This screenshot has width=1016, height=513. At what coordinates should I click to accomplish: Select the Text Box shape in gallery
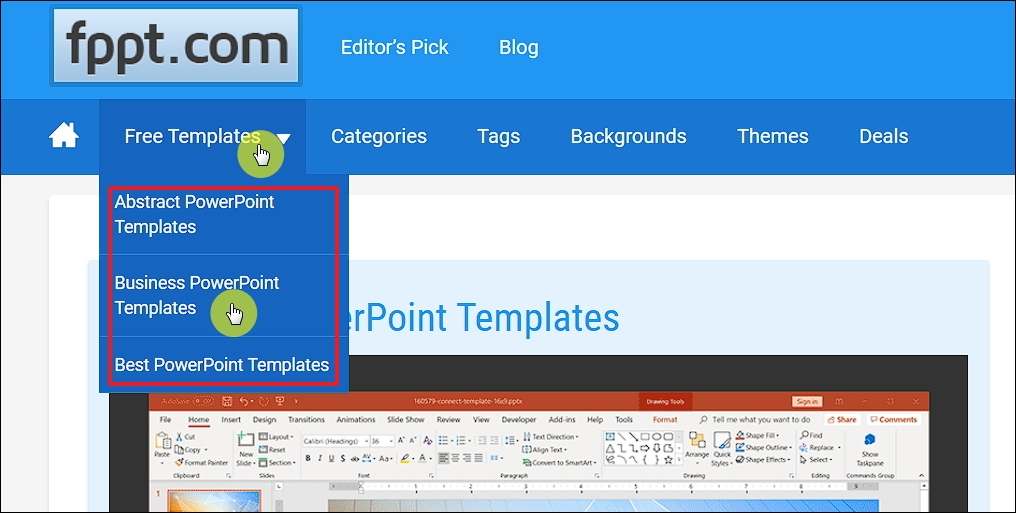(610, 437)
